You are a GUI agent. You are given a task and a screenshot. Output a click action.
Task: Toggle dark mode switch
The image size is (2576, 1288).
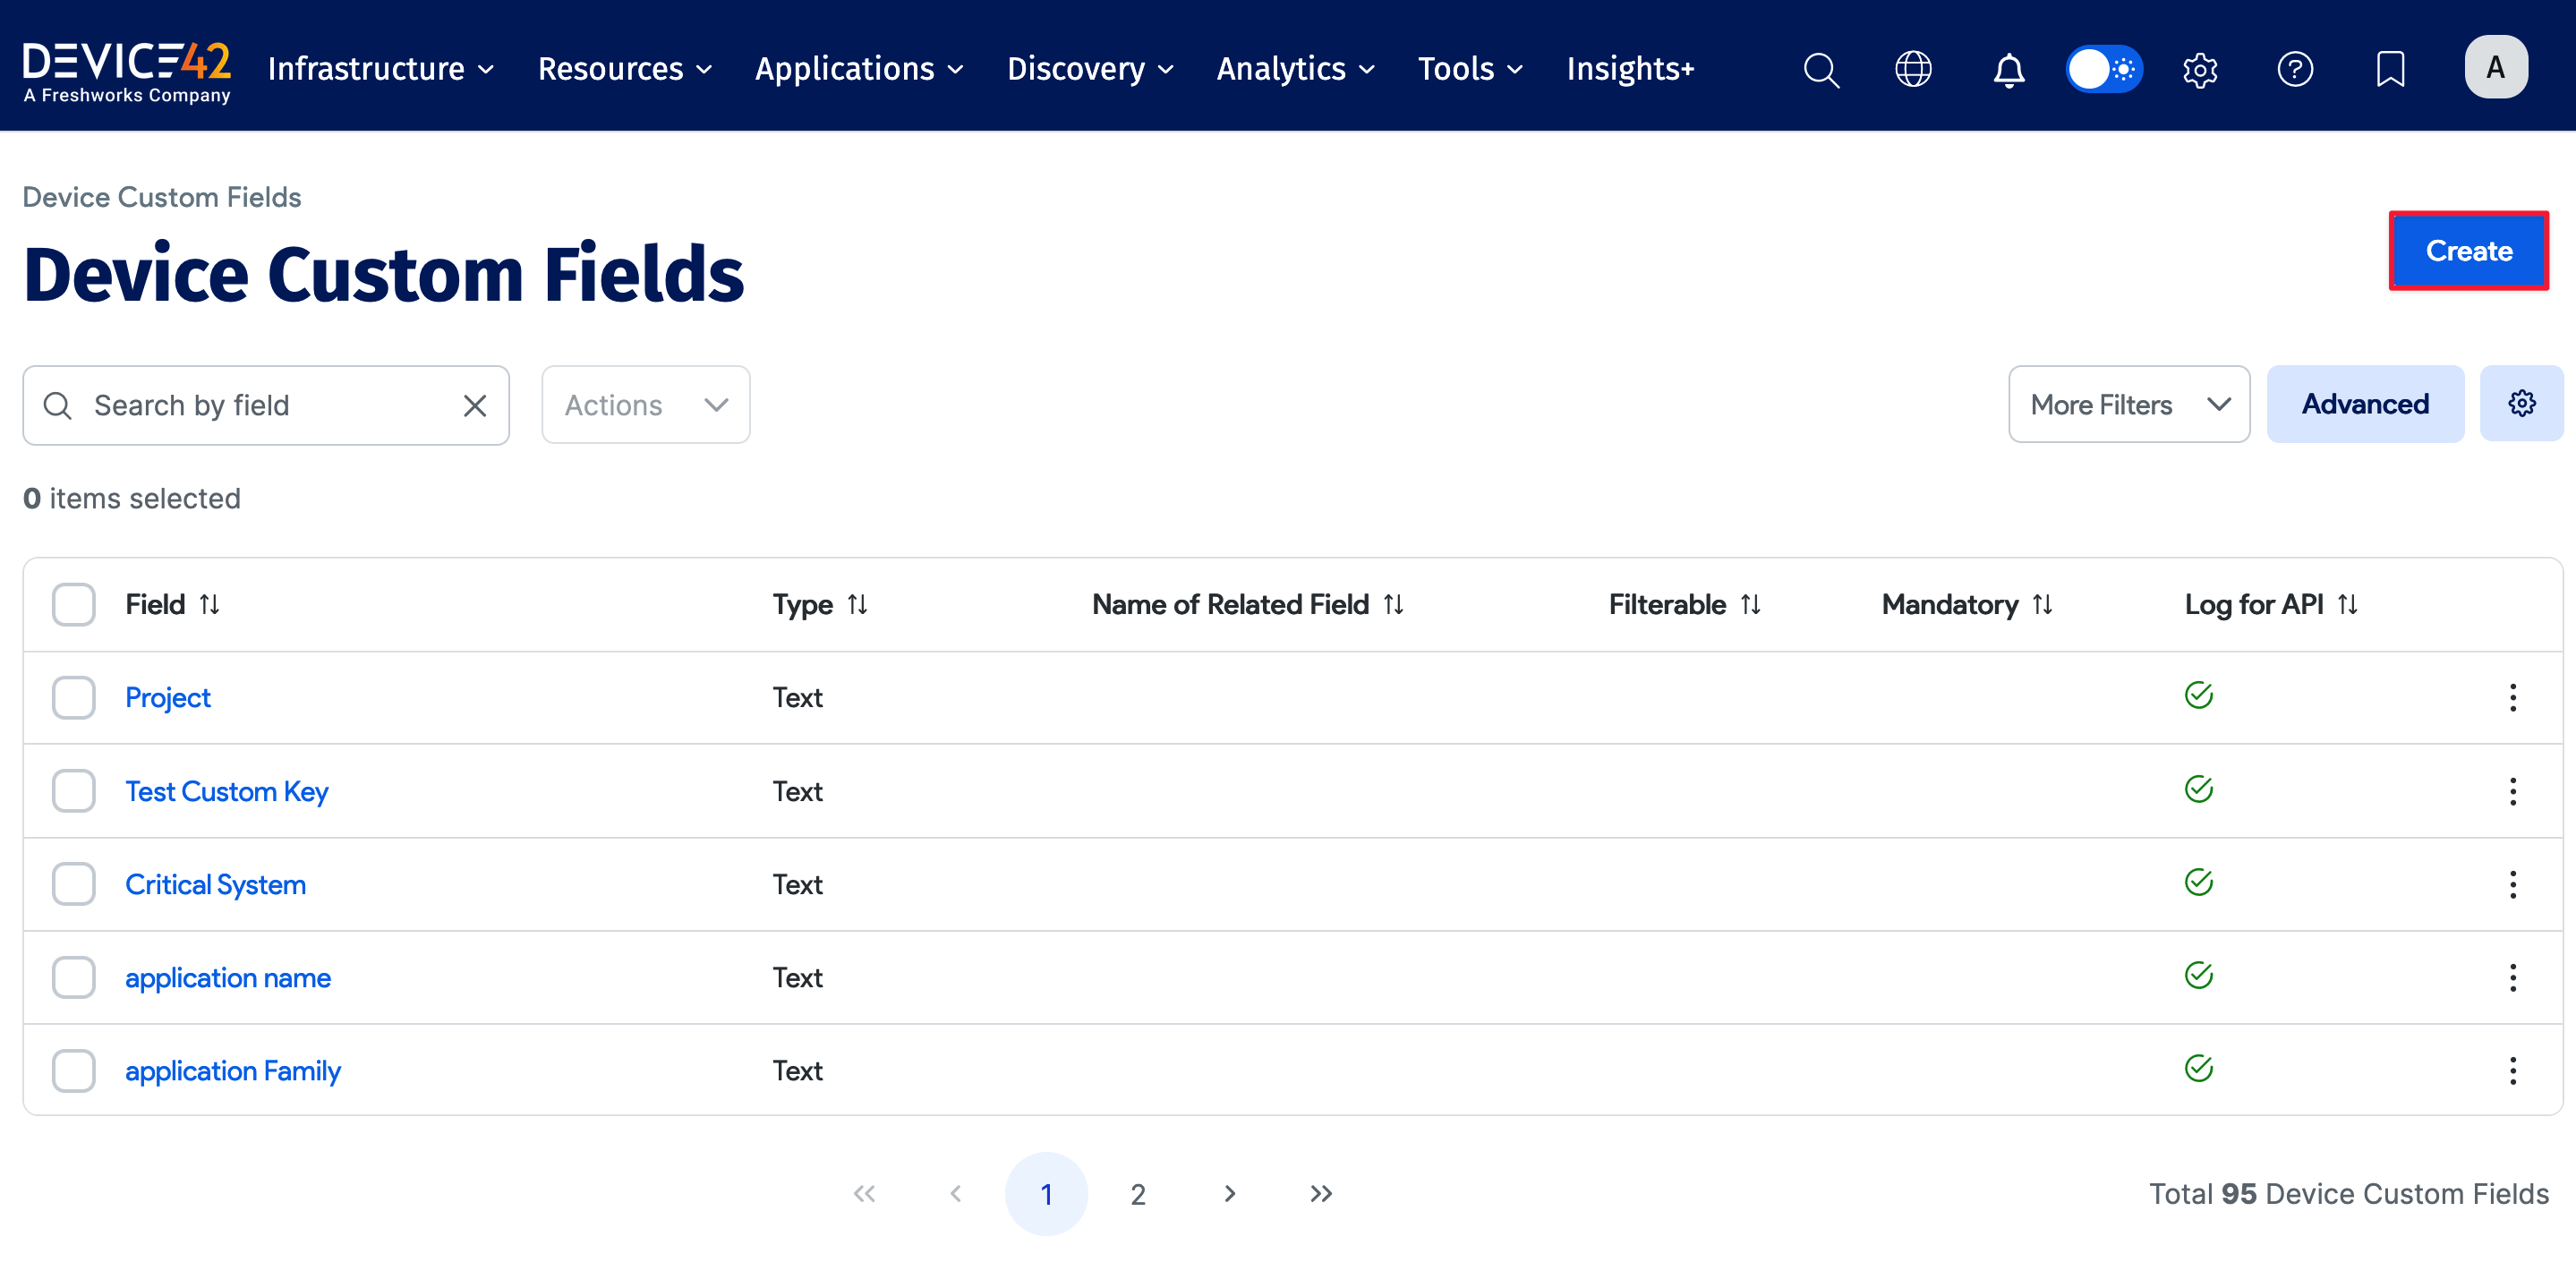point(2104,69)
